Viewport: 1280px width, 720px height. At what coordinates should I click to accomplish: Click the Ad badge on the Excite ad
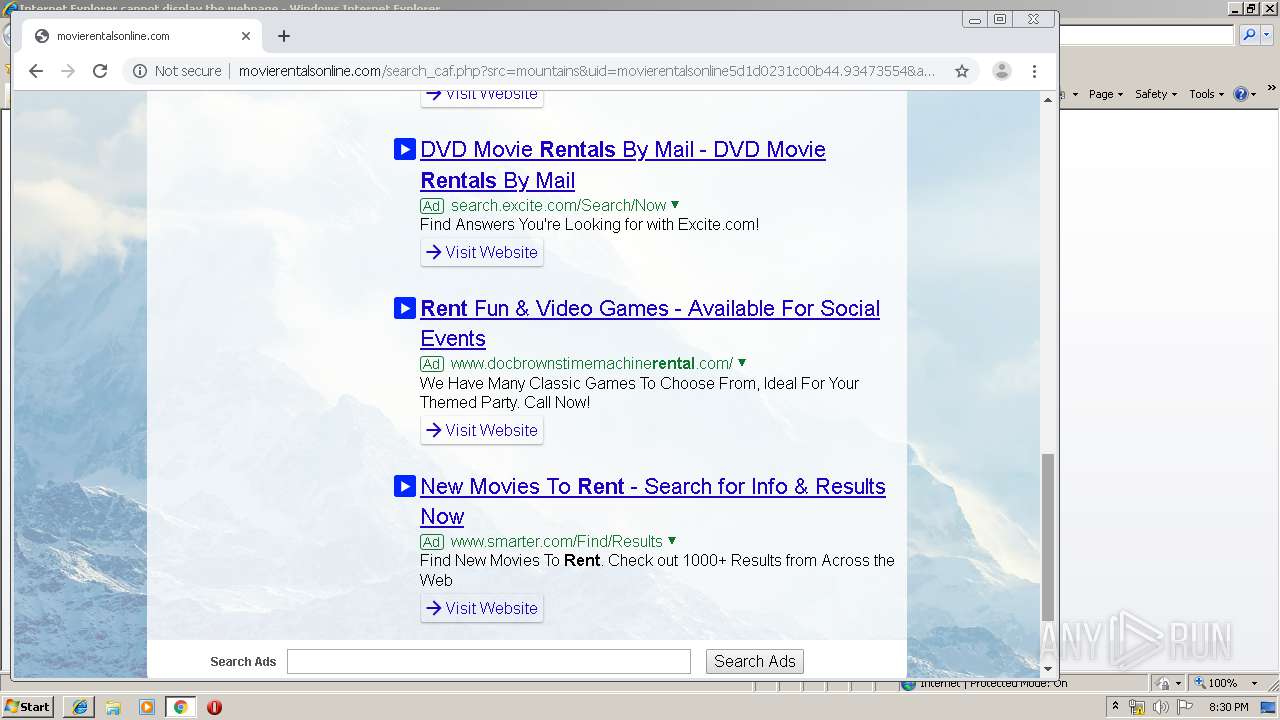[x=431, y=206]
